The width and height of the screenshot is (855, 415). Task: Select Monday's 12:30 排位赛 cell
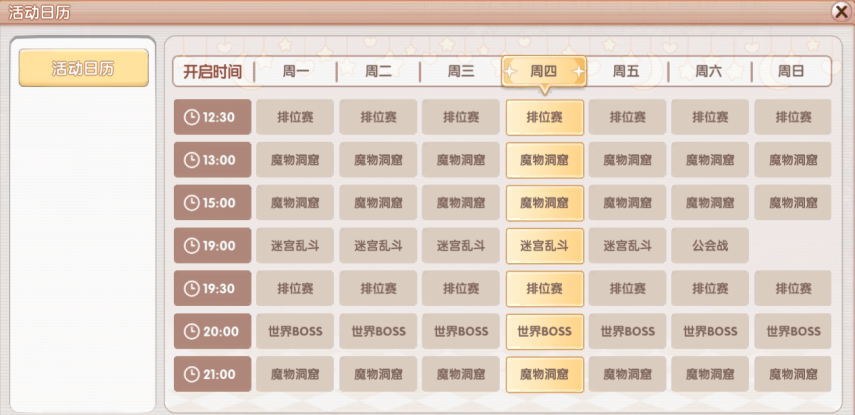click(295, 117)
